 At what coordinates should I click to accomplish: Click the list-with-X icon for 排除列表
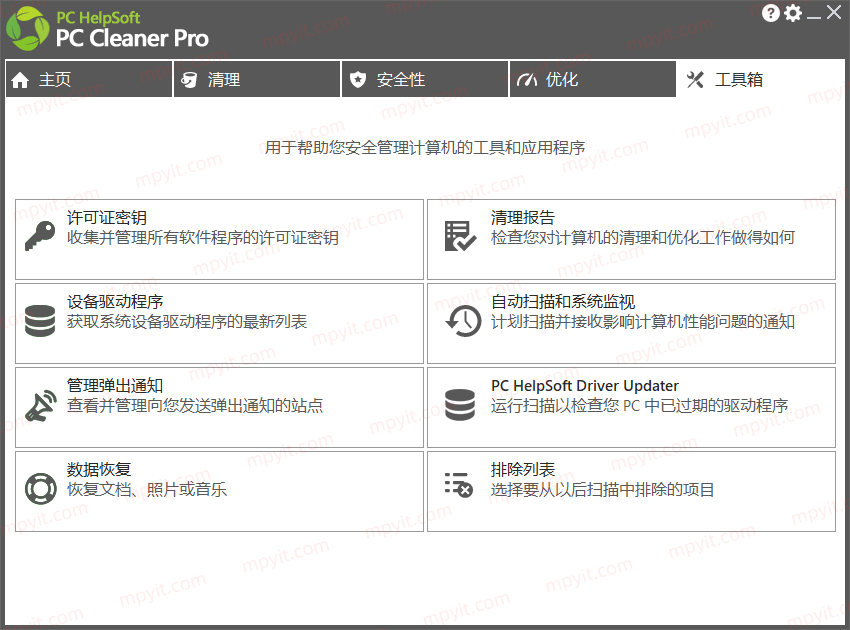tap(459, 484)
